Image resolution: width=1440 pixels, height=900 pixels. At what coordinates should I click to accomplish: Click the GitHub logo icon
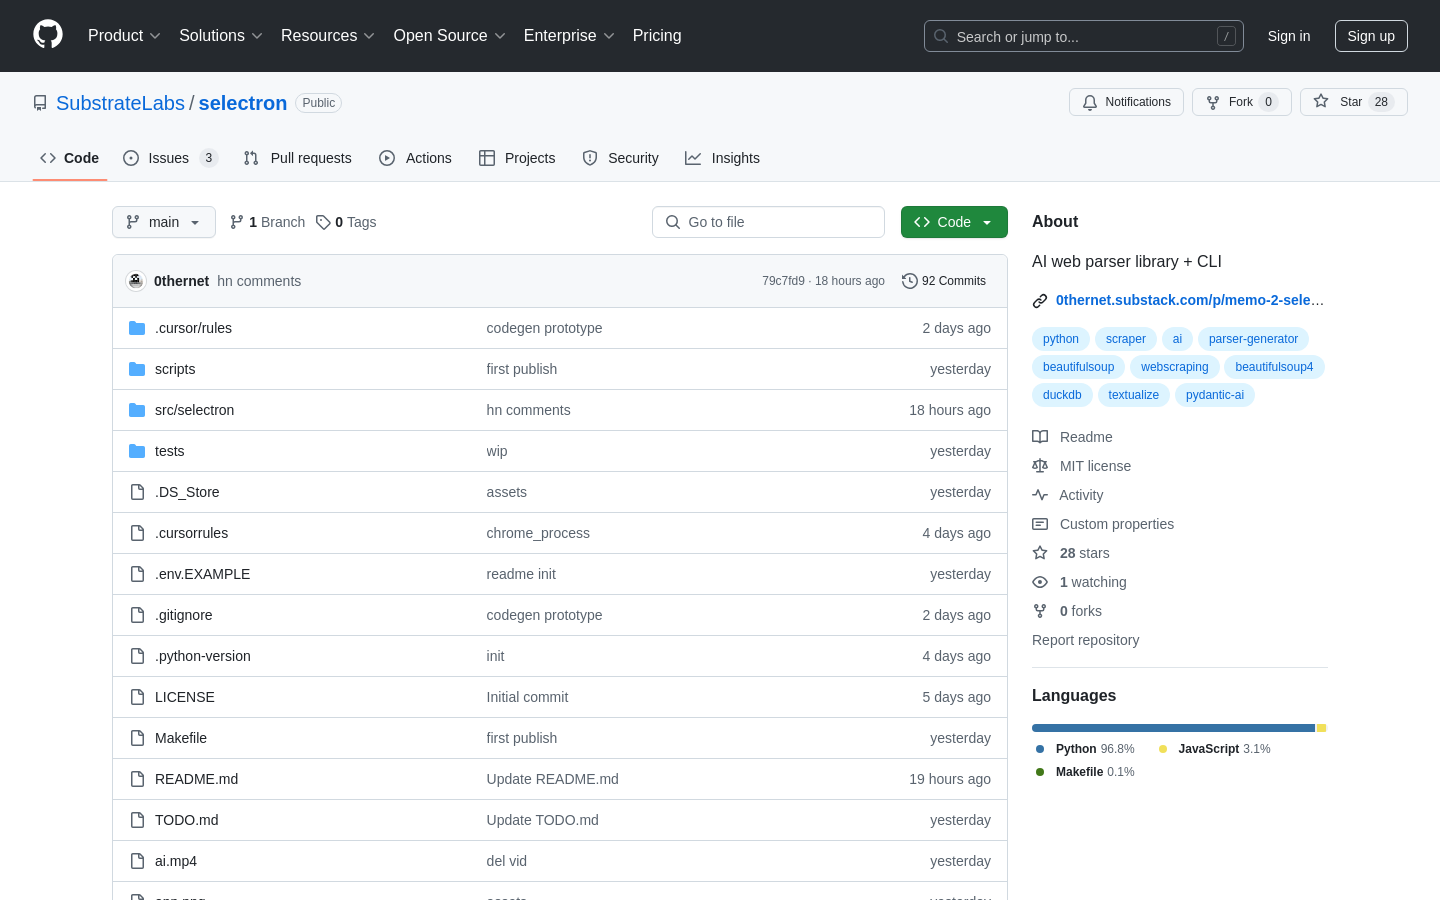[x=48, y=35]
